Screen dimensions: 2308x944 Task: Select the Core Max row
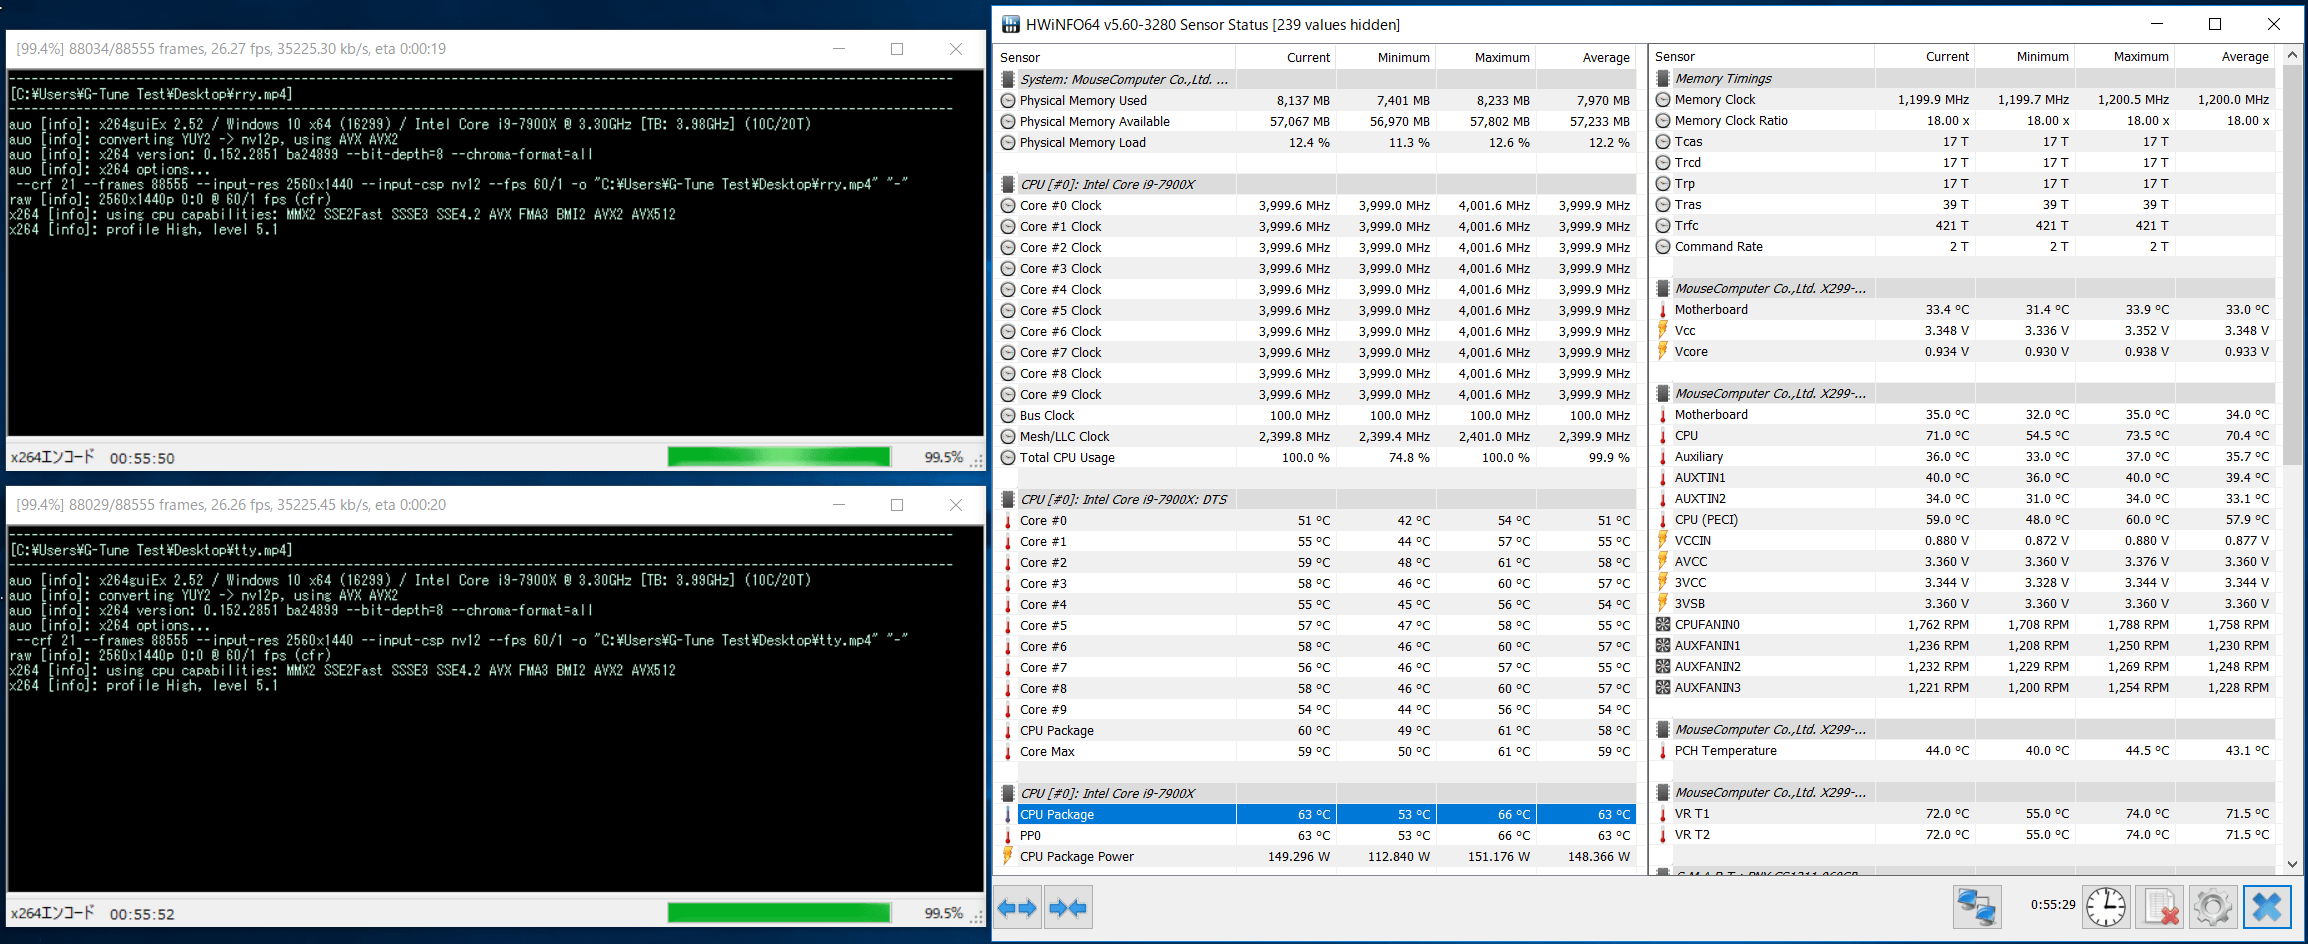[x=1317, y=752]
